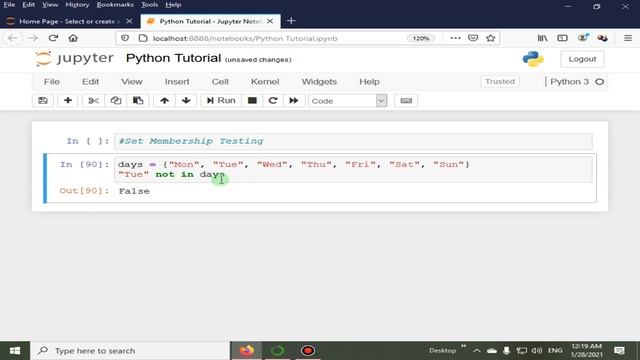Open the notebook Help menu
The image size is (640, 360).
pos(369,82)
